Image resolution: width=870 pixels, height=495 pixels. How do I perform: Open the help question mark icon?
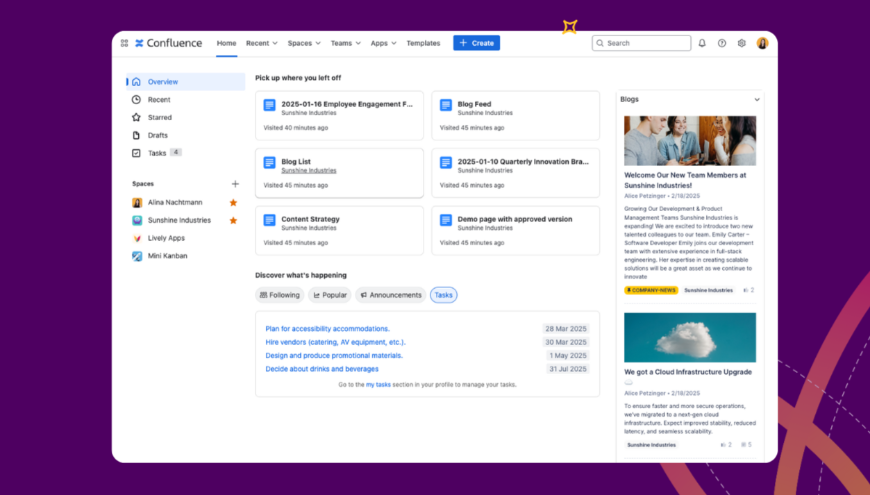click(x=722, y=43)
